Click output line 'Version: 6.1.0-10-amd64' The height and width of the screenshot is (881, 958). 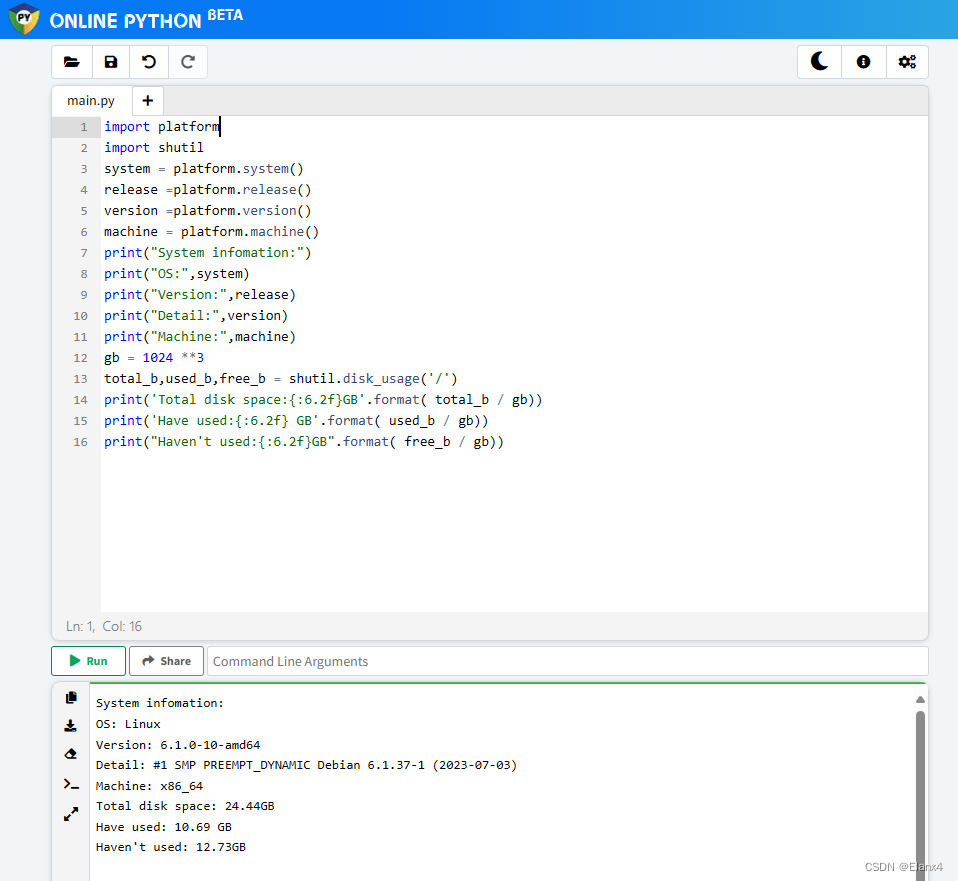tap(178, 745)
